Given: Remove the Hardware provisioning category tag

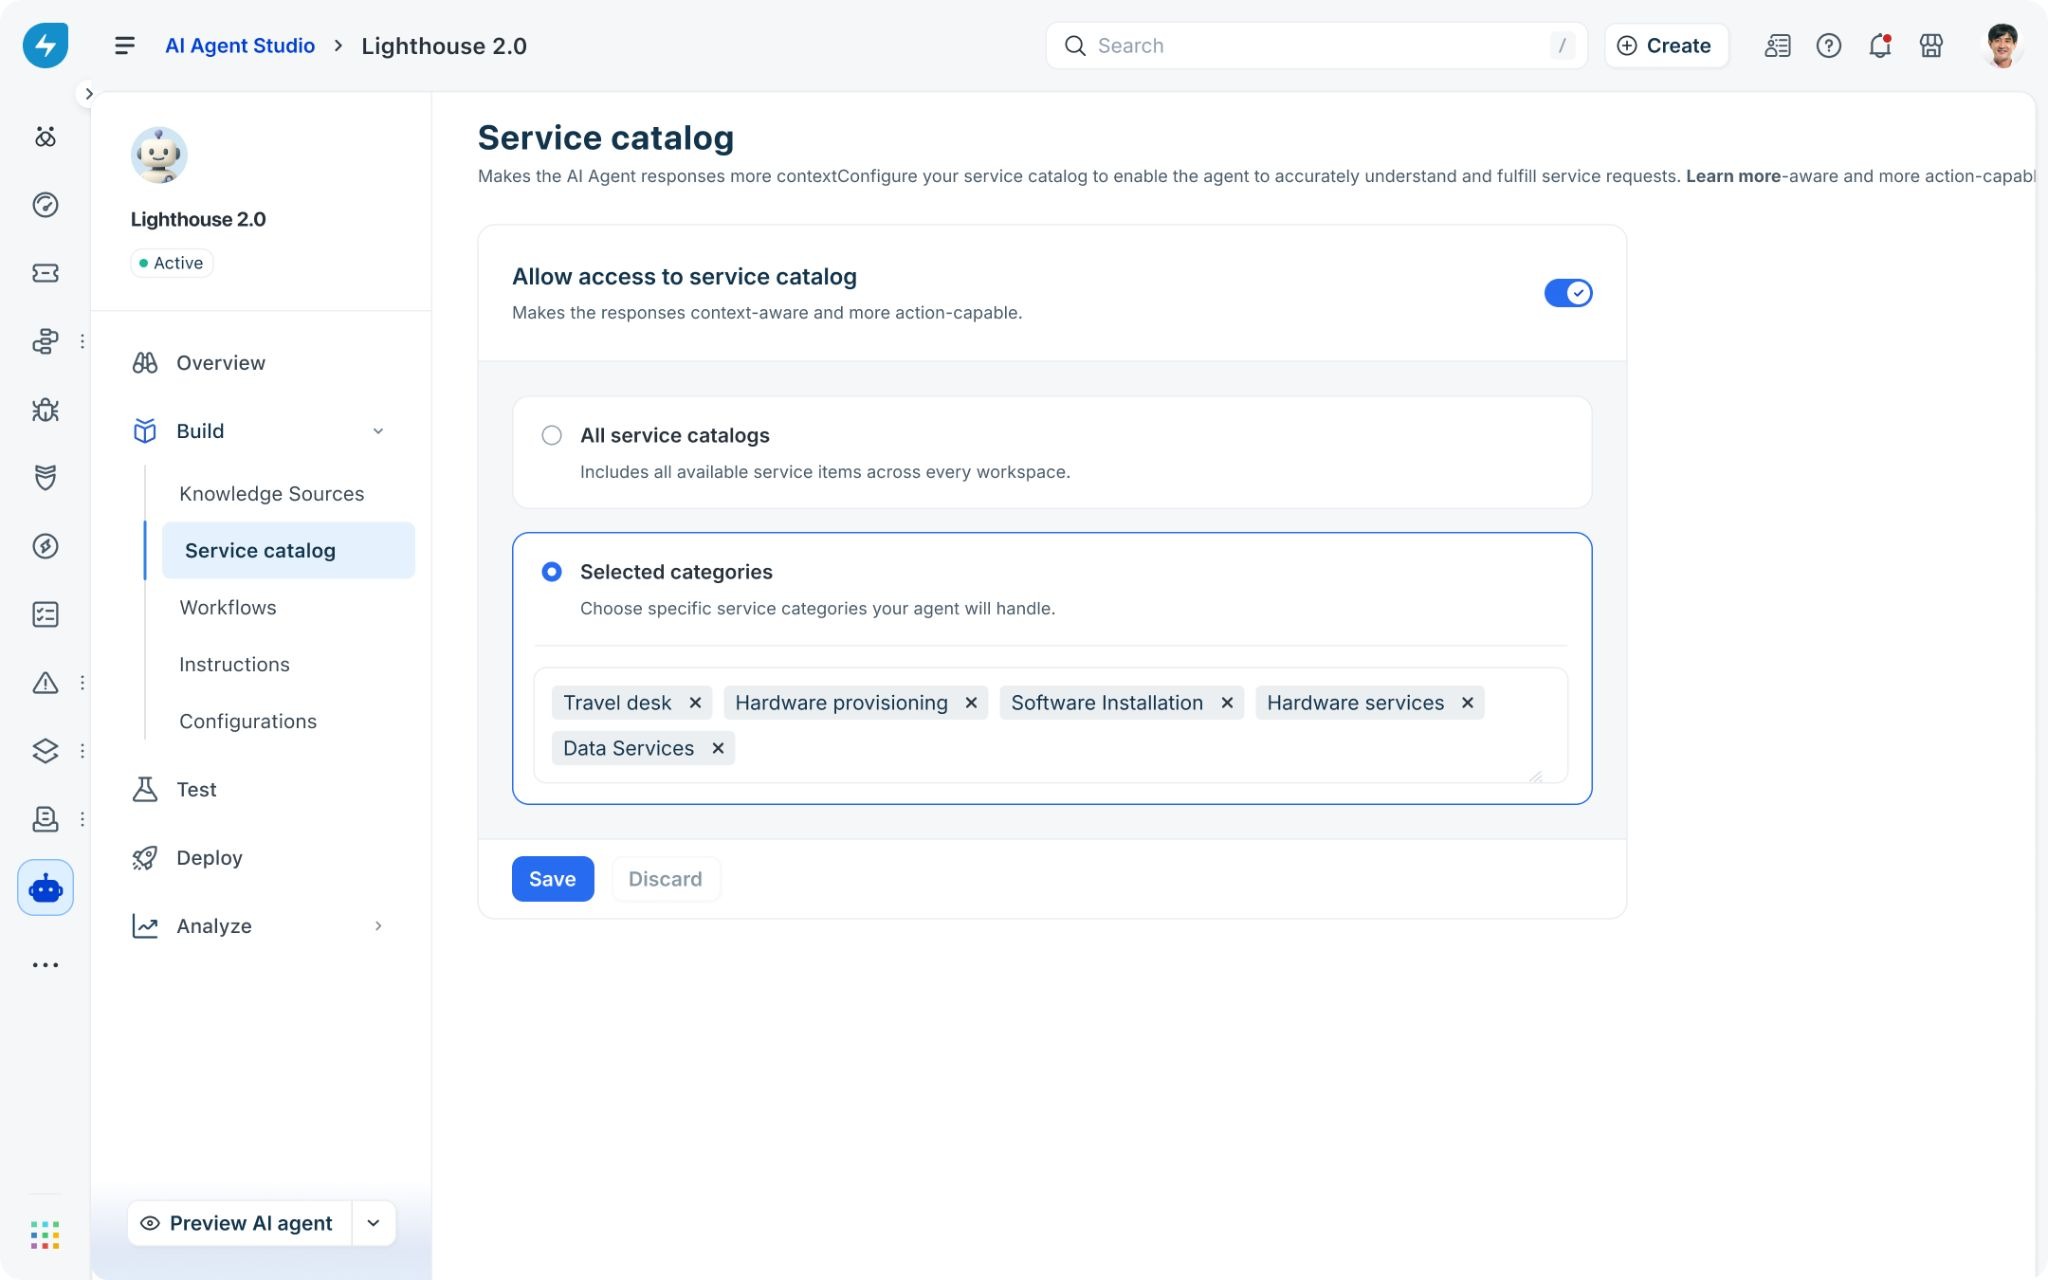Looking at the screenshot, I should pos(970,703).
